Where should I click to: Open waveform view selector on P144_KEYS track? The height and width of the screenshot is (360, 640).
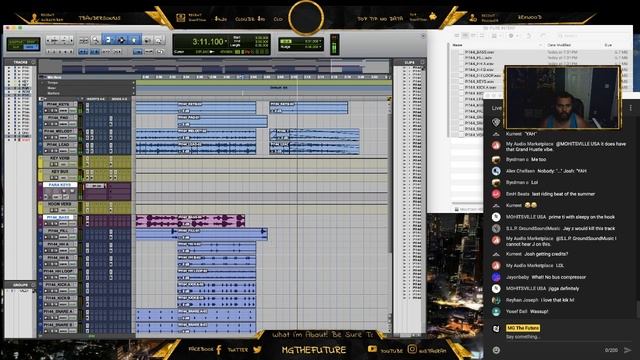tap(63, 111)
